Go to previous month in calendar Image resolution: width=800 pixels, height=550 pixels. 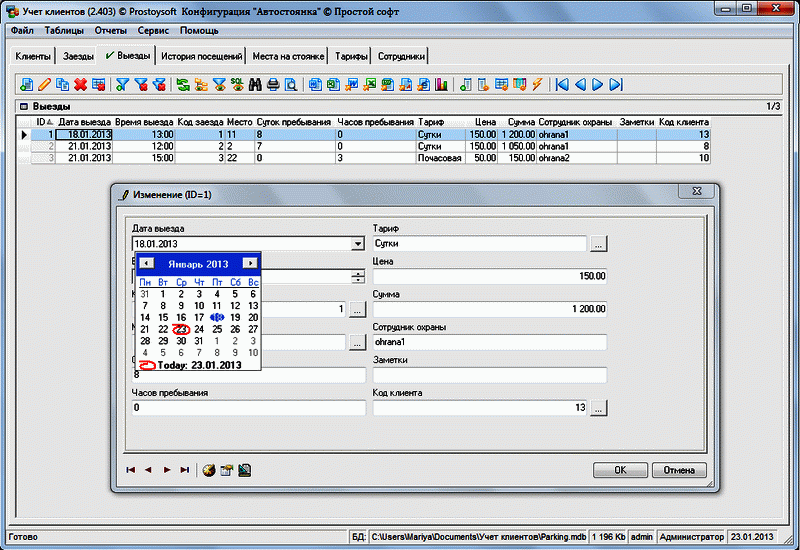(146, 263)
